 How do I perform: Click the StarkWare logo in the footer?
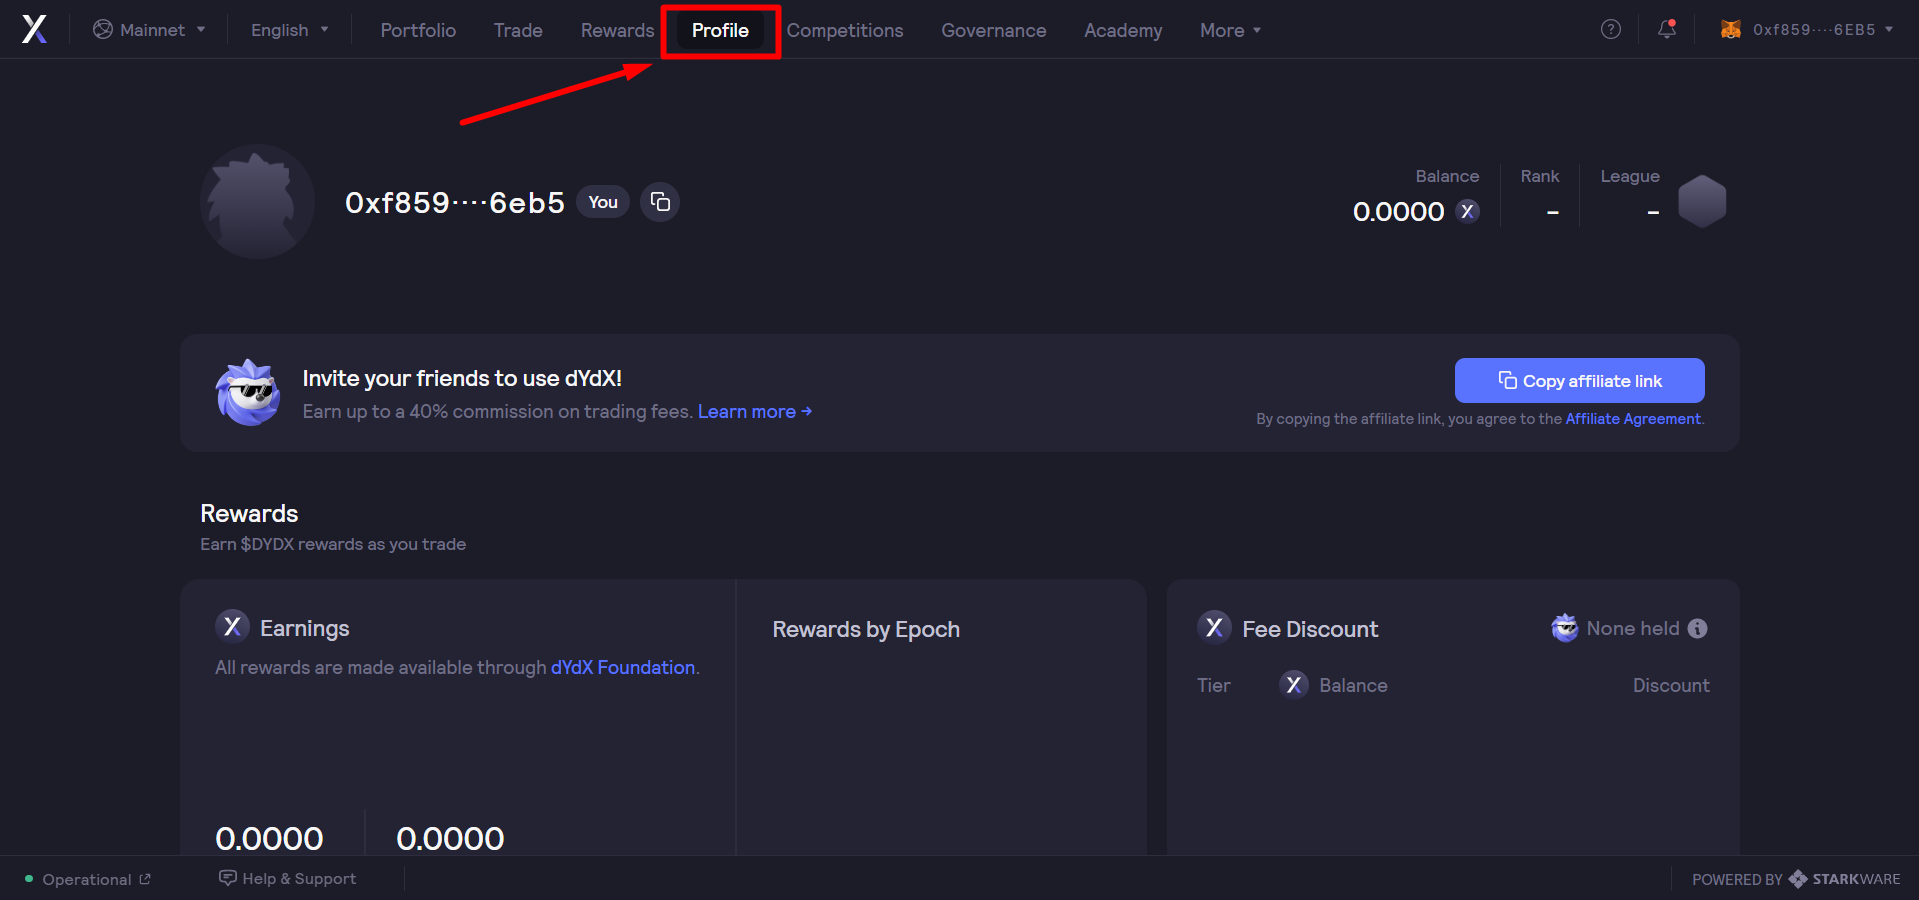coord(1844,879)
